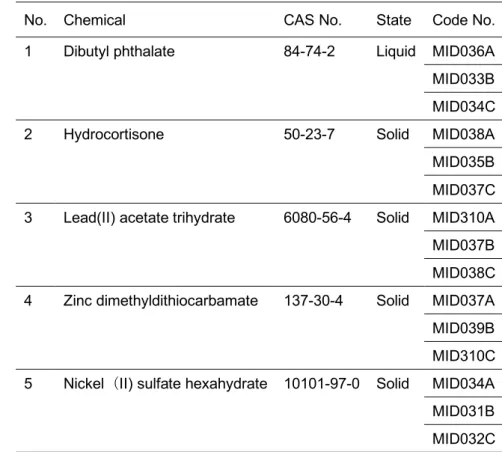The height and width of the screenshot is (452, 502).
Task: Select code MID035B
Action: pos(464,162)
